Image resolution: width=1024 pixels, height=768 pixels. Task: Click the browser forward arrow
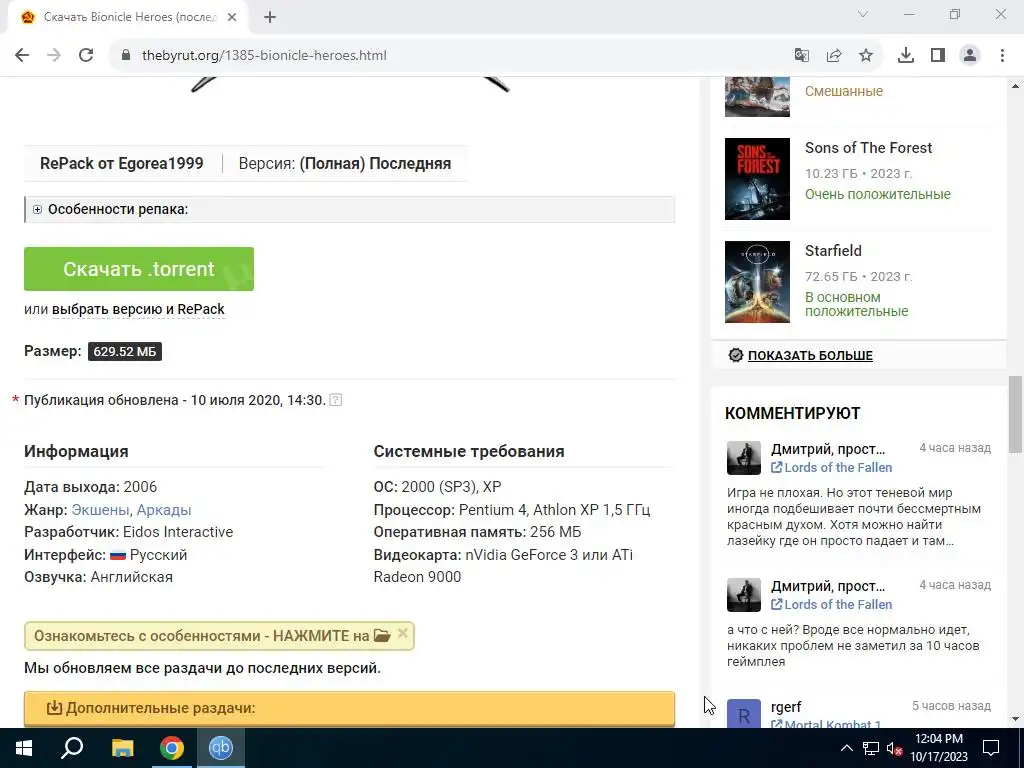[x=54, y=56]
